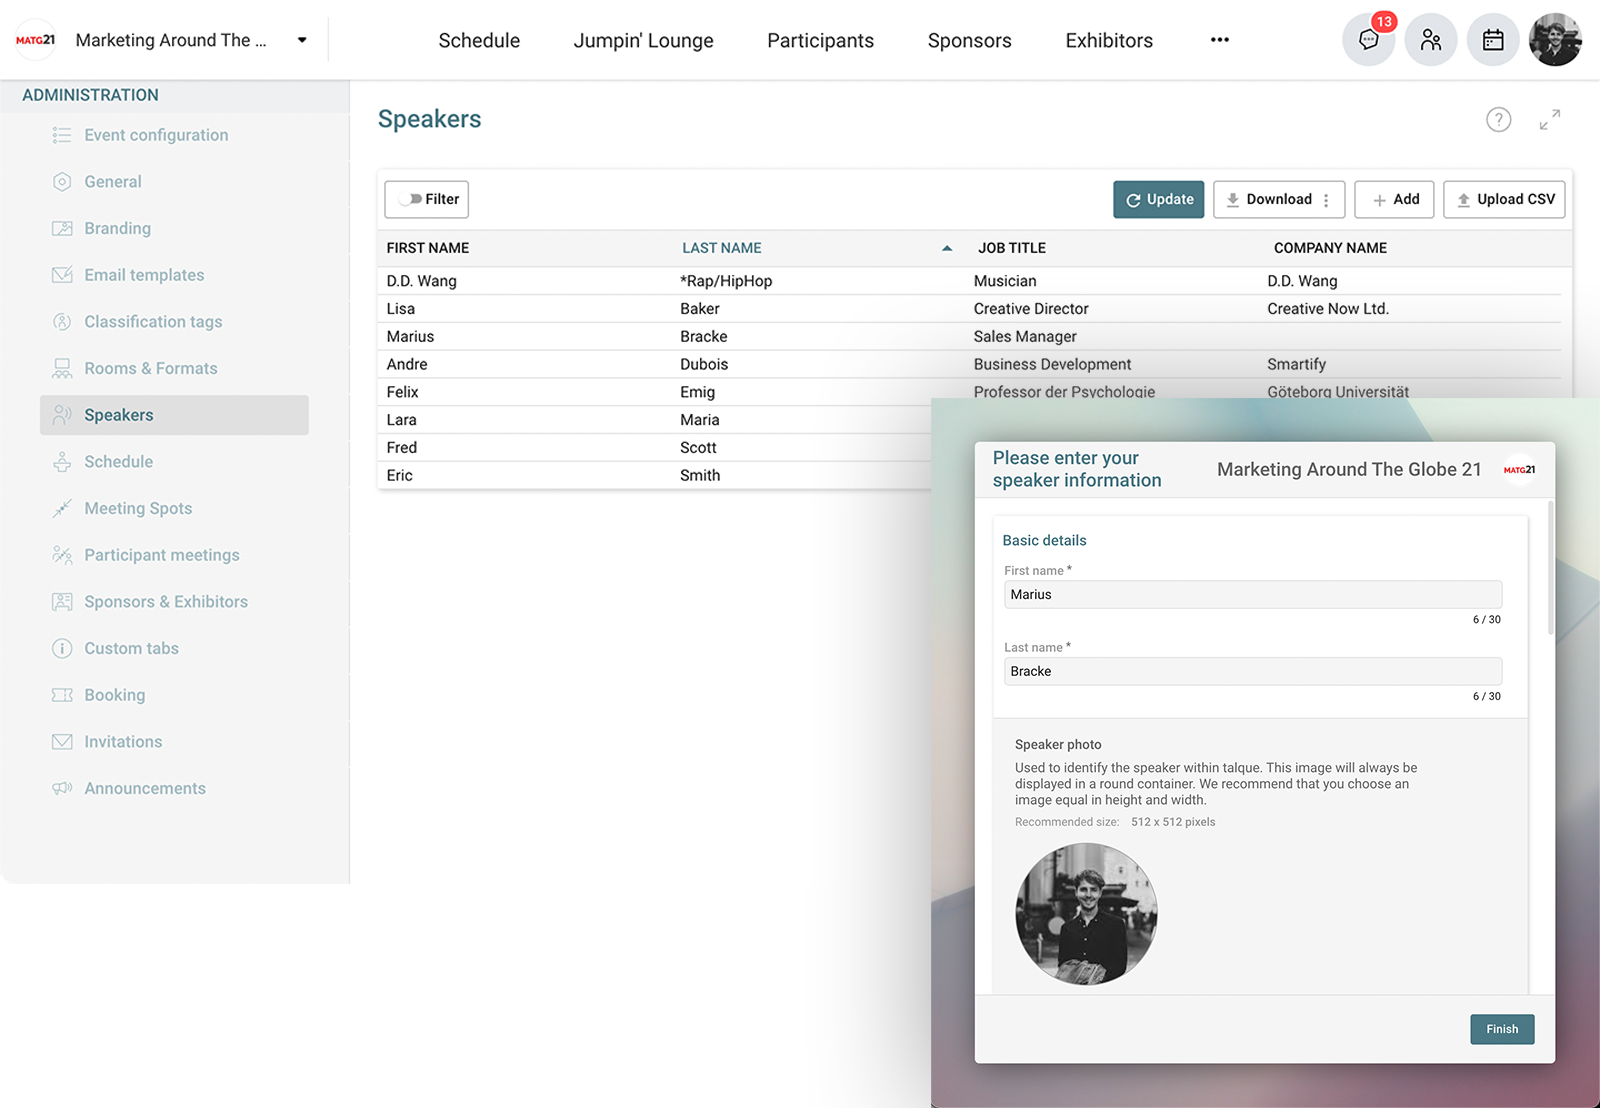Click the First name input field
This screenshot has width=1600, height=1108.
(1252, 594)
